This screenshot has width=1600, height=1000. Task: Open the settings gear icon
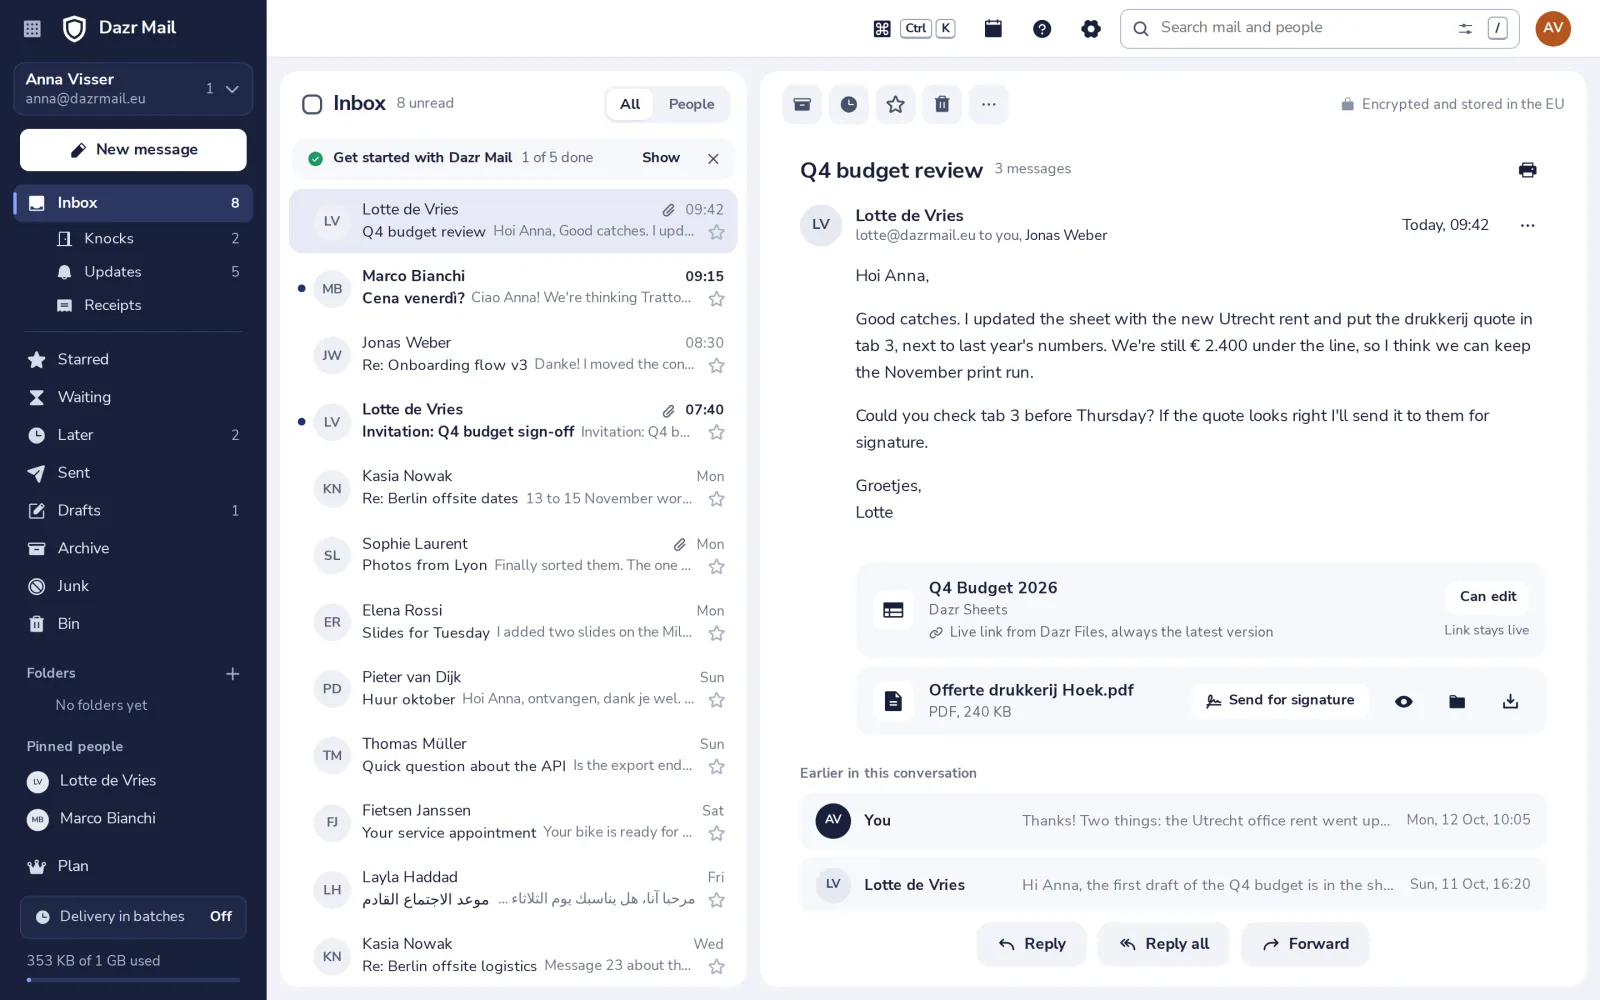coord(1091,28)
